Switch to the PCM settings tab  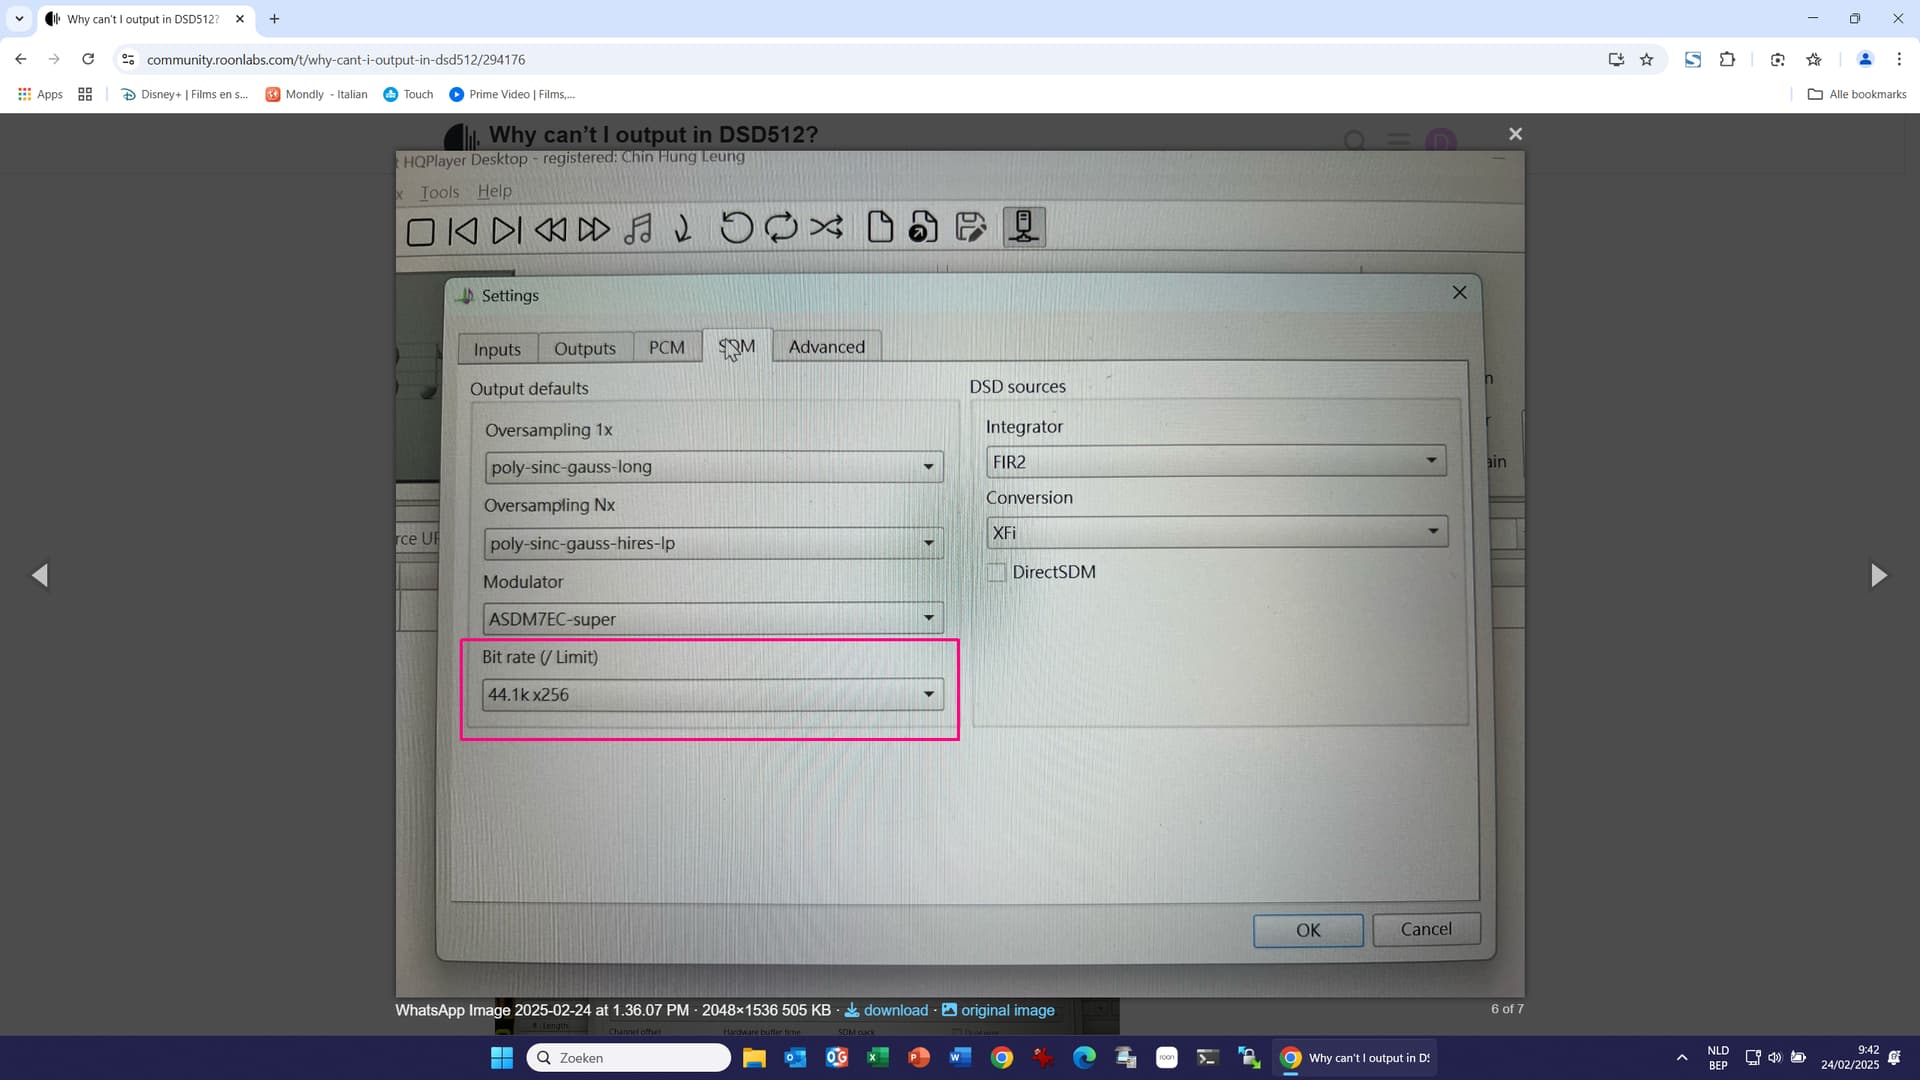coord(666,347)
